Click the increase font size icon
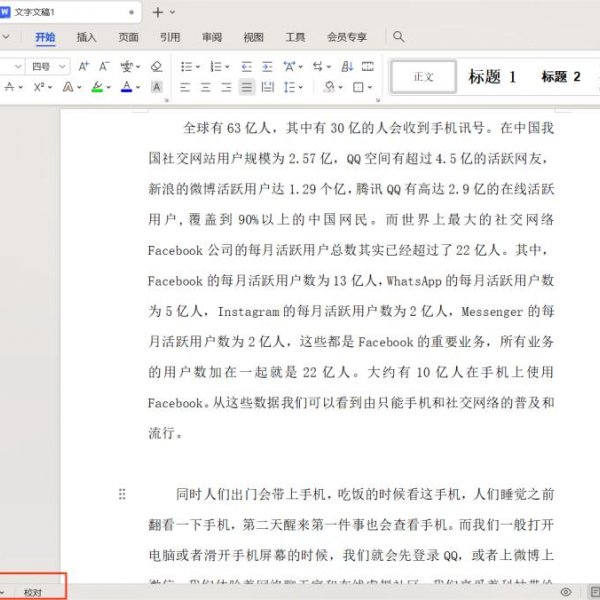Viewport: 600px width, 600px height. pos(84,66)
